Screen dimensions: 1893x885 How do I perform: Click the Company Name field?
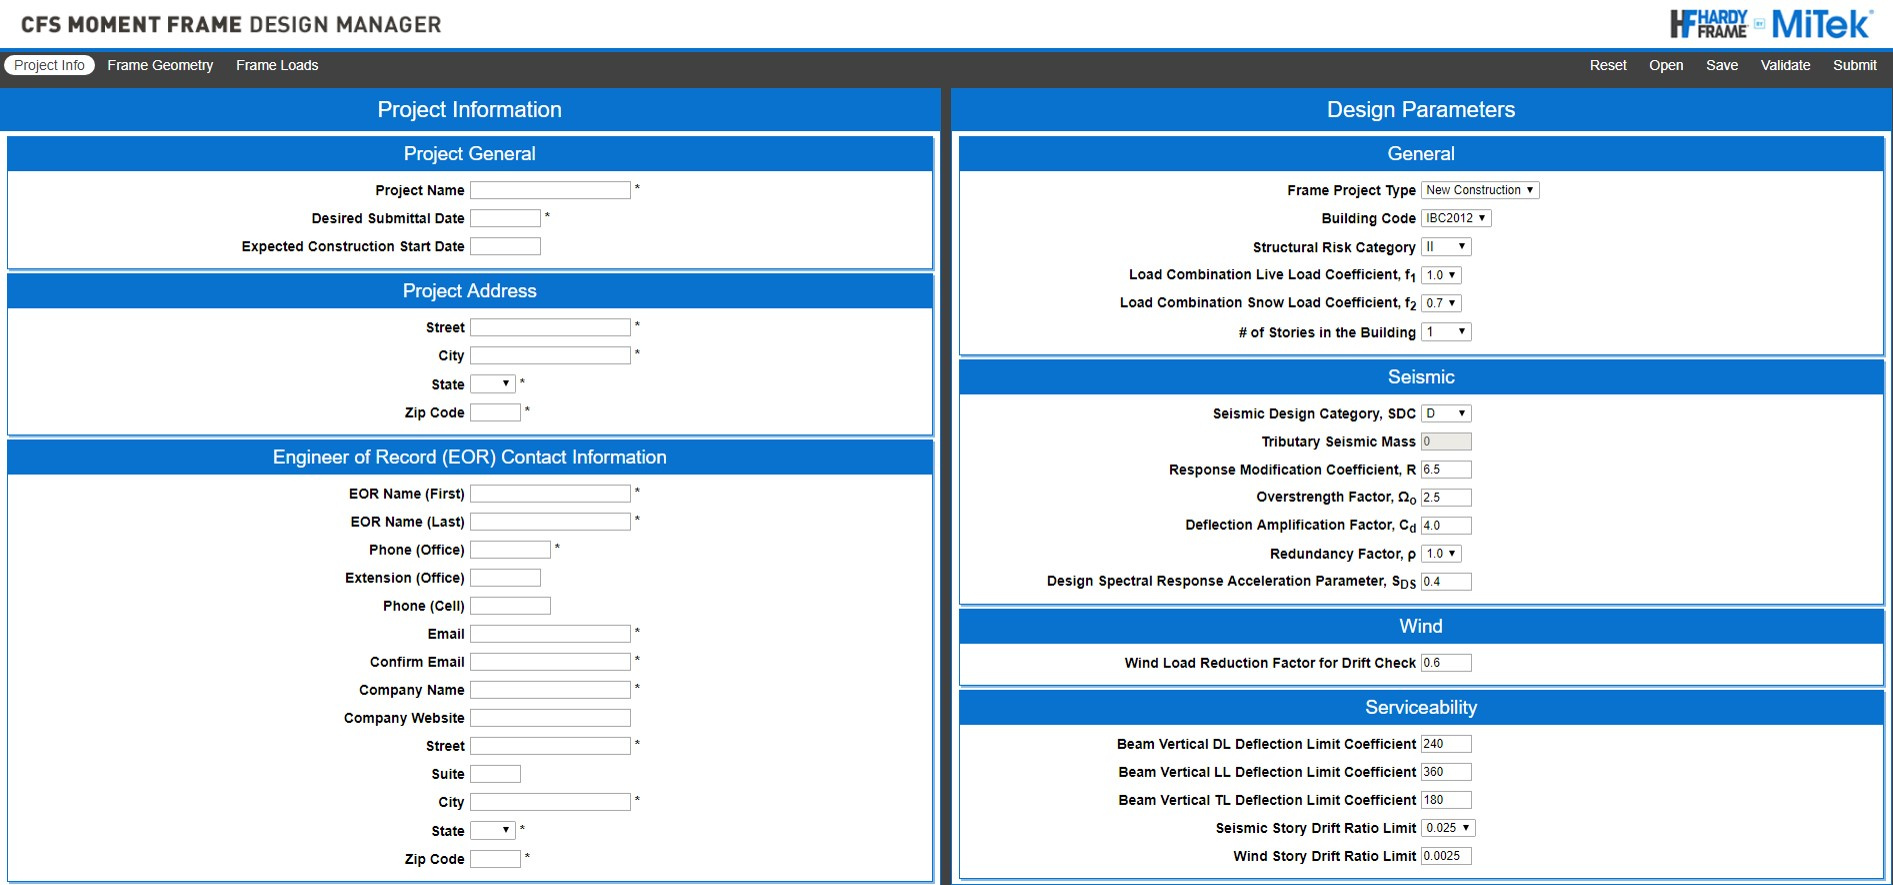point(550,689)
